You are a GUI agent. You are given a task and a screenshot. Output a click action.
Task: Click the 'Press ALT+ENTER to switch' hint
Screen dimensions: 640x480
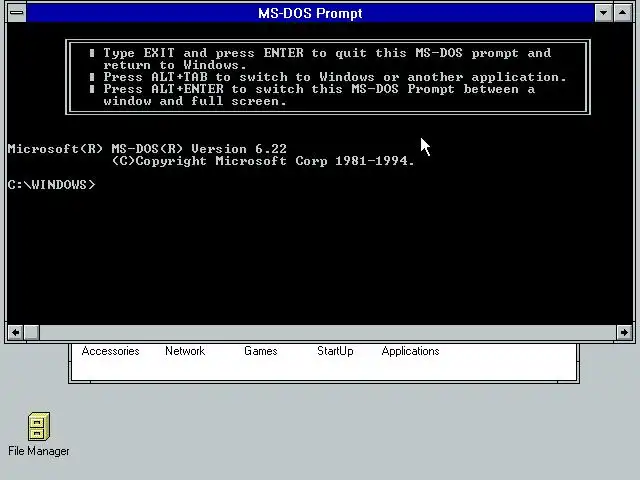click(x=312, y=95)
